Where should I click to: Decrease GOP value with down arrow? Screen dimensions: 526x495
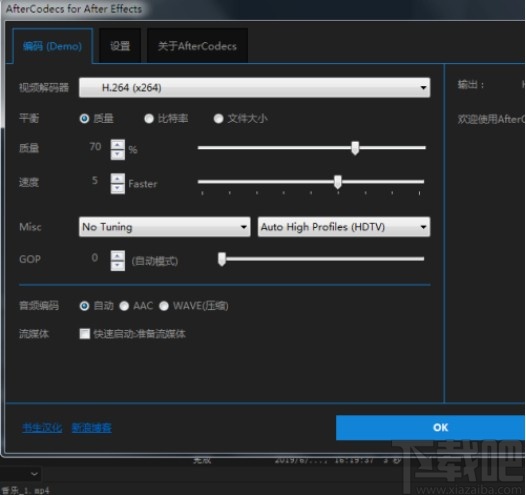click(x=118, y=266)
